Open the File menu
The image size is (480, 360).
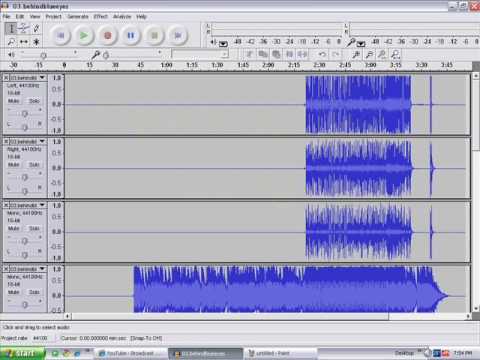pyautogui.click(x=6, y=16)
